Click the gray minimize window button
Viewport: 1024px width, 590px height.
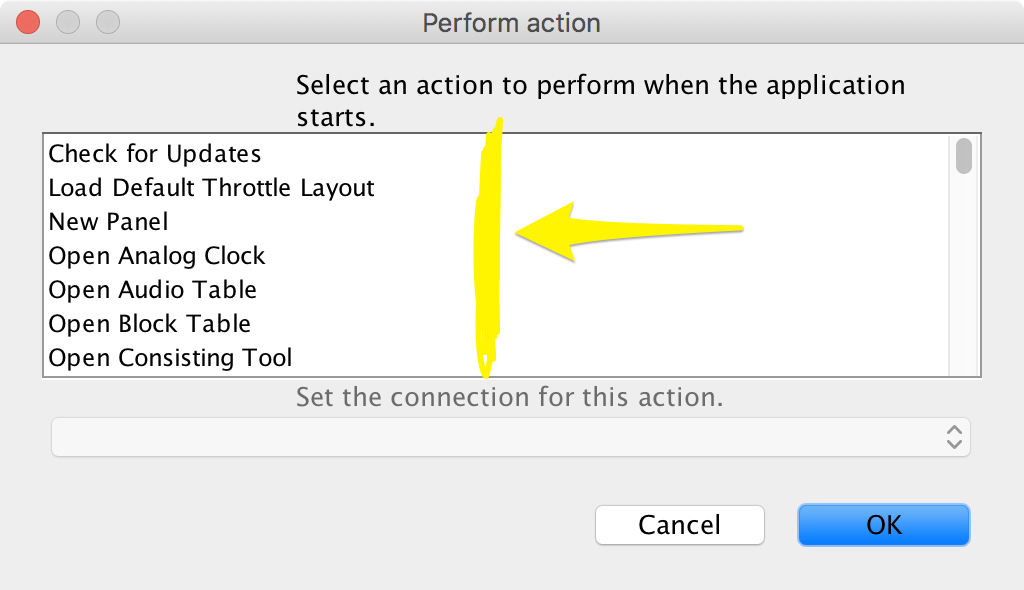pos(68,22)
